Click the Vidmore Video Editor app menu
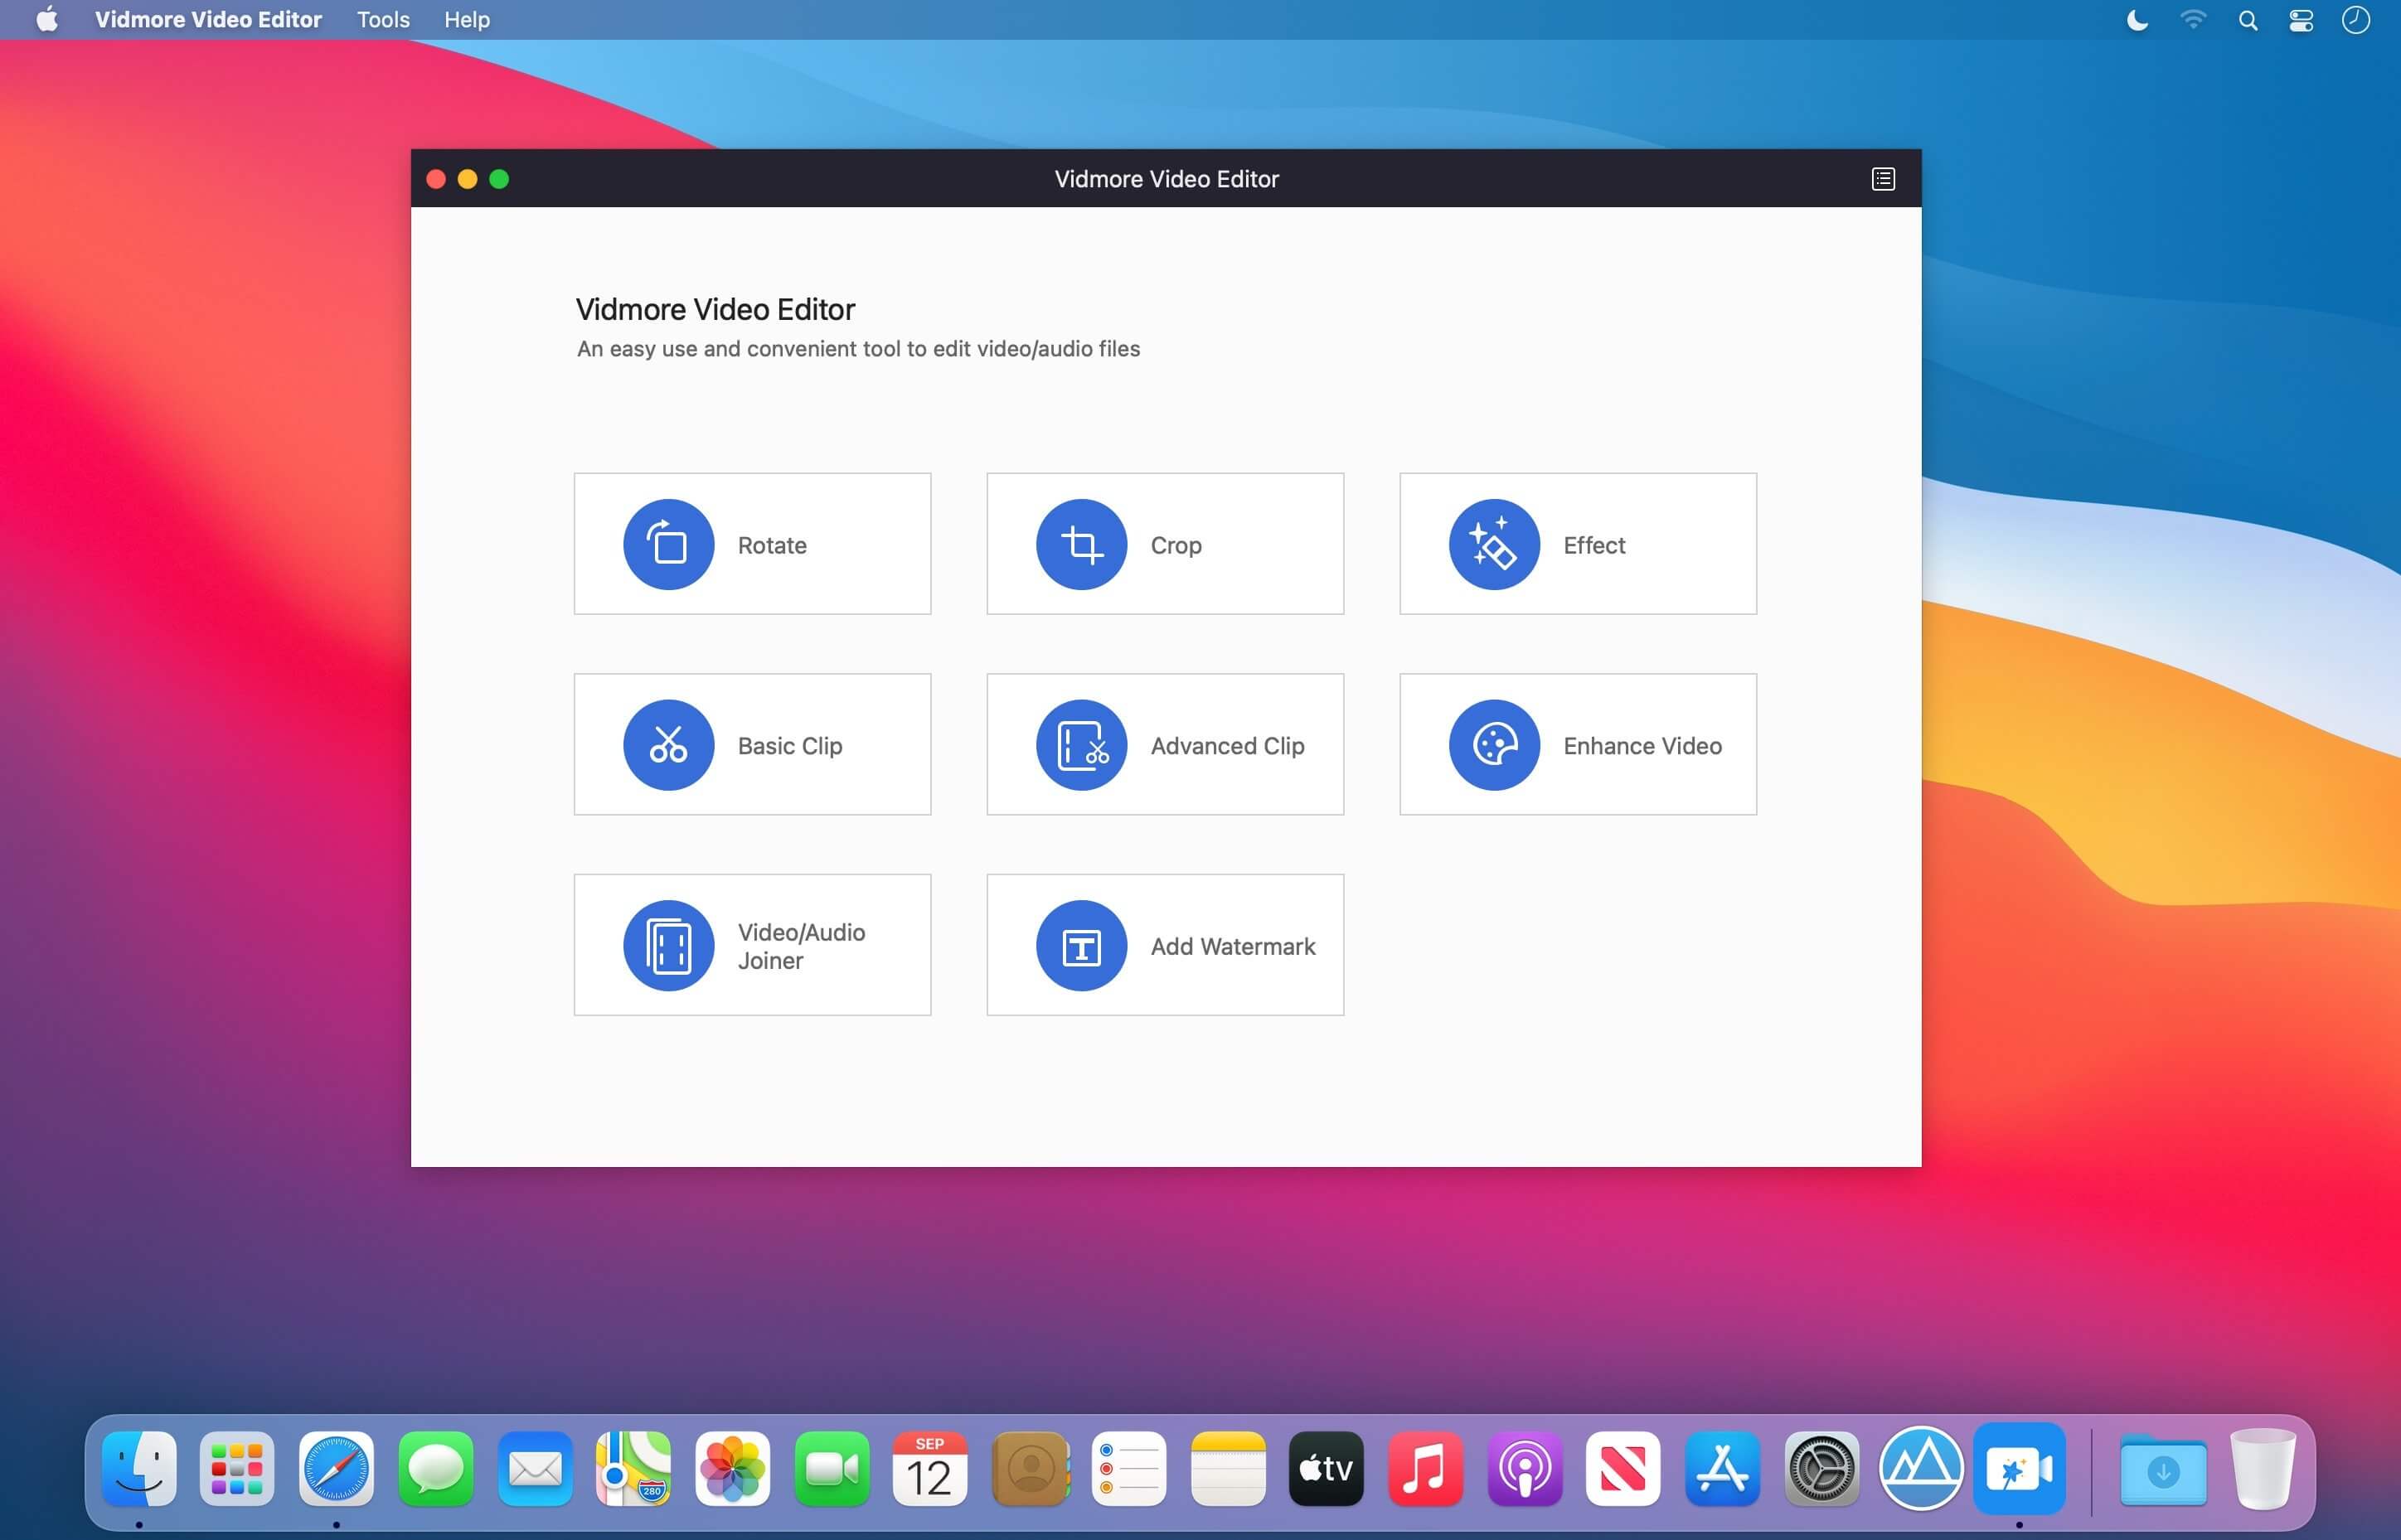 pos(208,20)
